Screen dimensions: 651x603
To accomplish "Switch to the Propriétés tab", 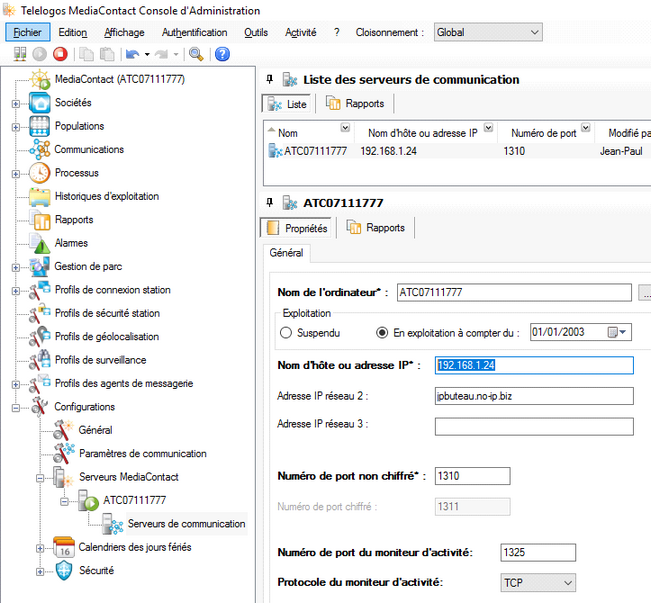I will [x=296, y=228].
